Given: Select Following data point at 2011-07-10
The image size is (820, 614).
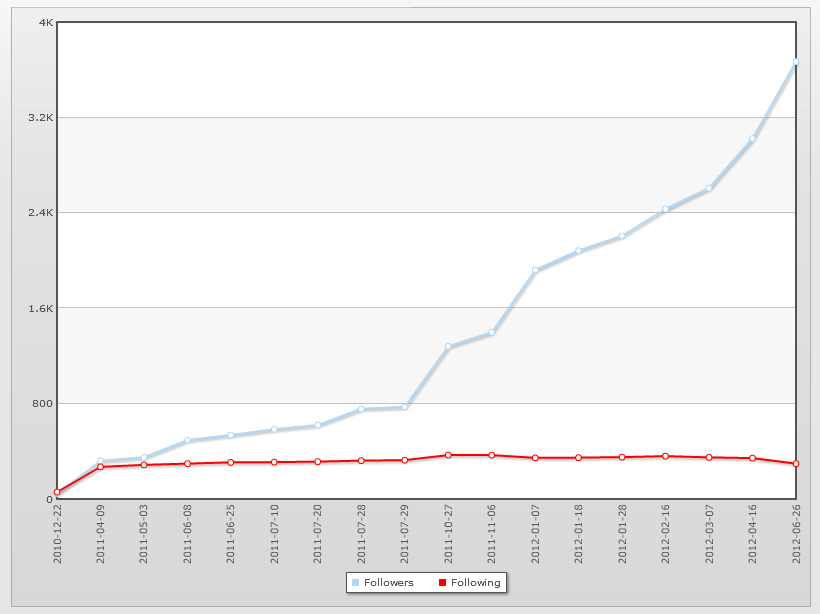Looking at the screenshot, I should [274, 462].
